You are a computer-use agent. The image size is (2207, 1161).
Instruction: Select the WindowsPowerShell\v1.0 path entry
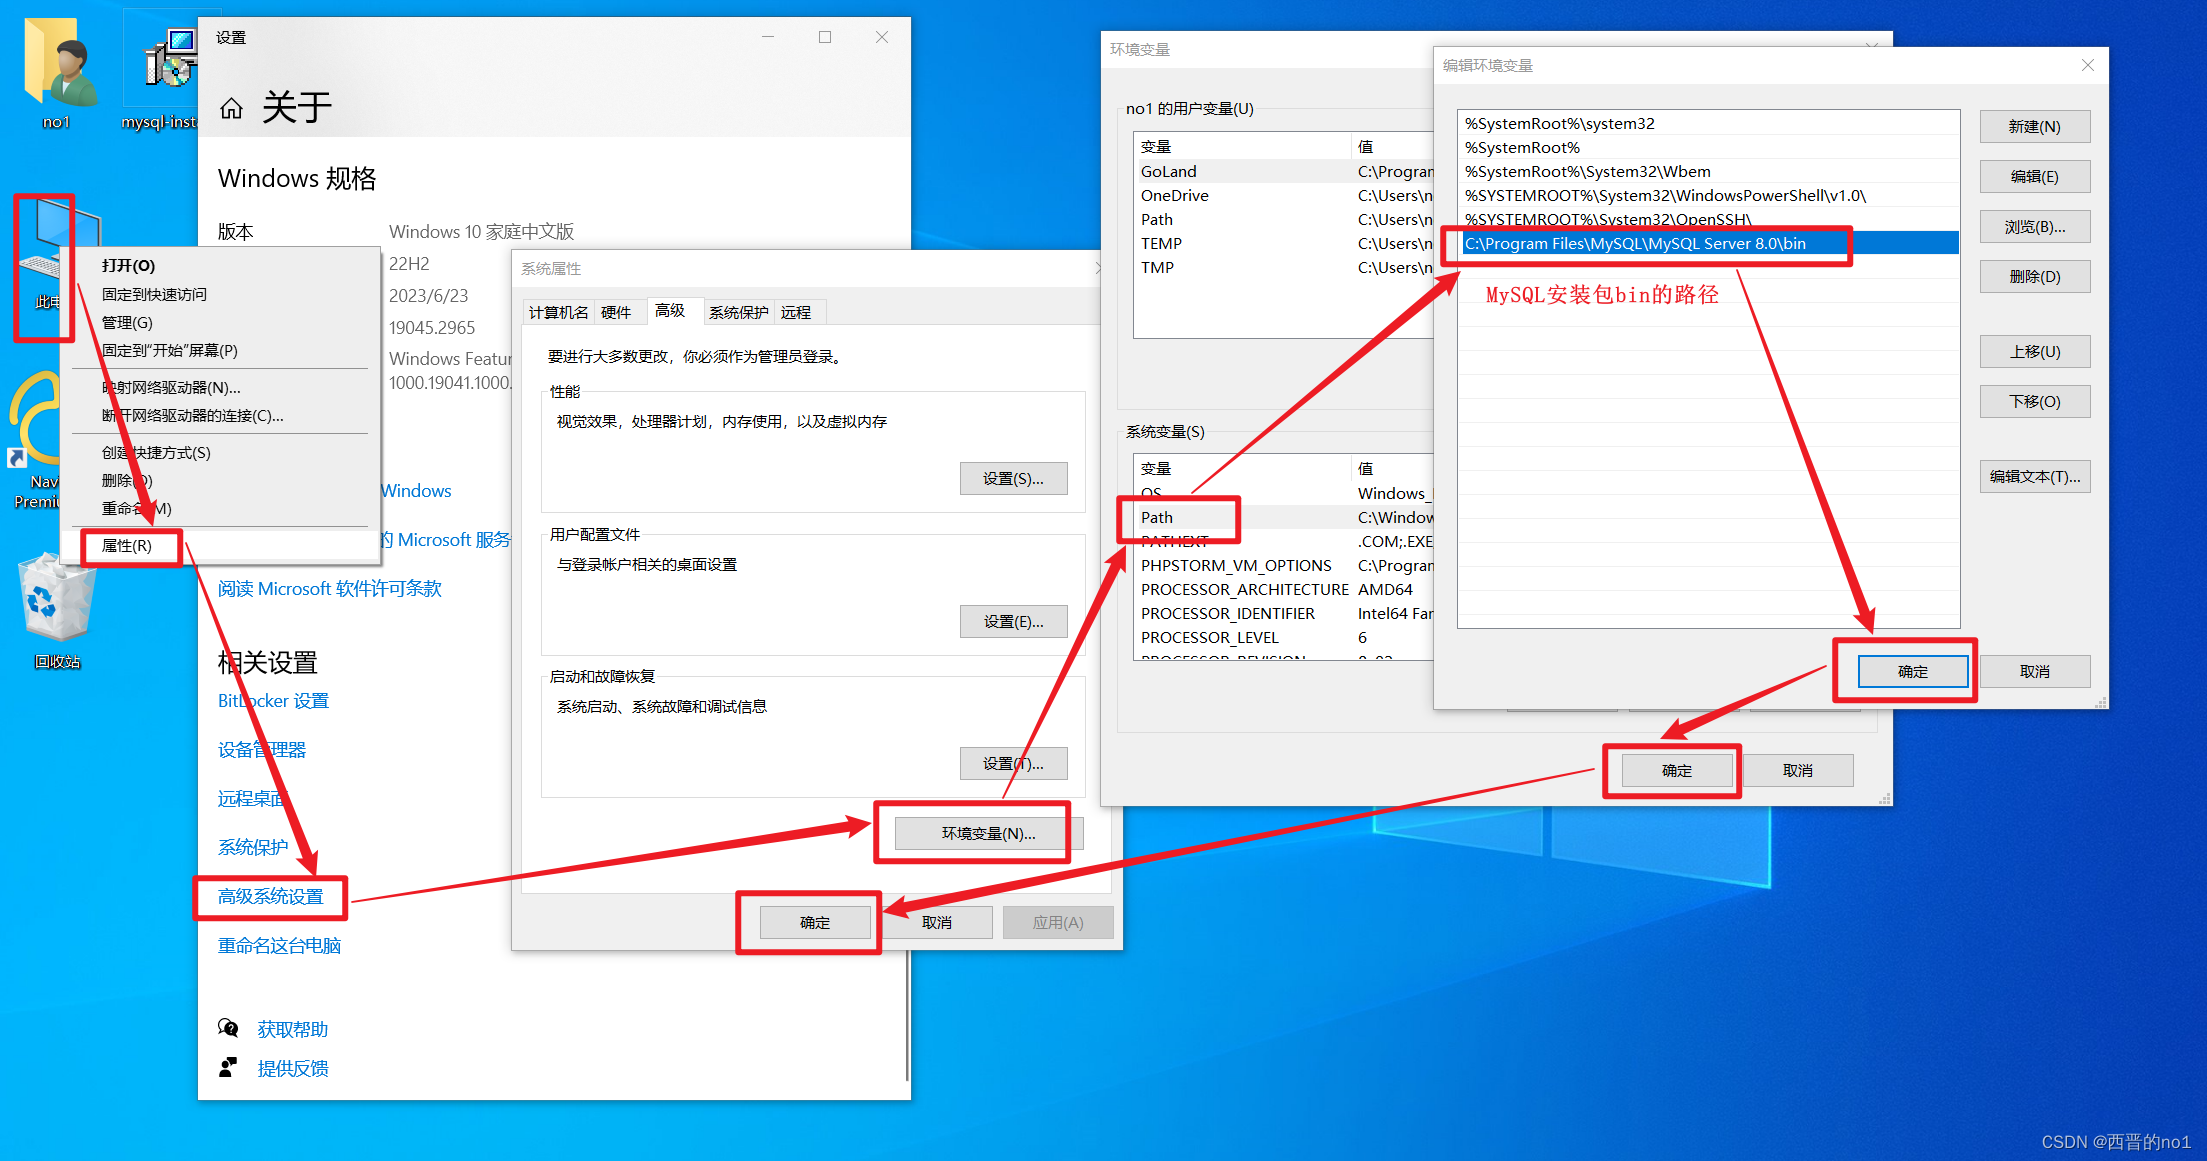coord(1708,195)
